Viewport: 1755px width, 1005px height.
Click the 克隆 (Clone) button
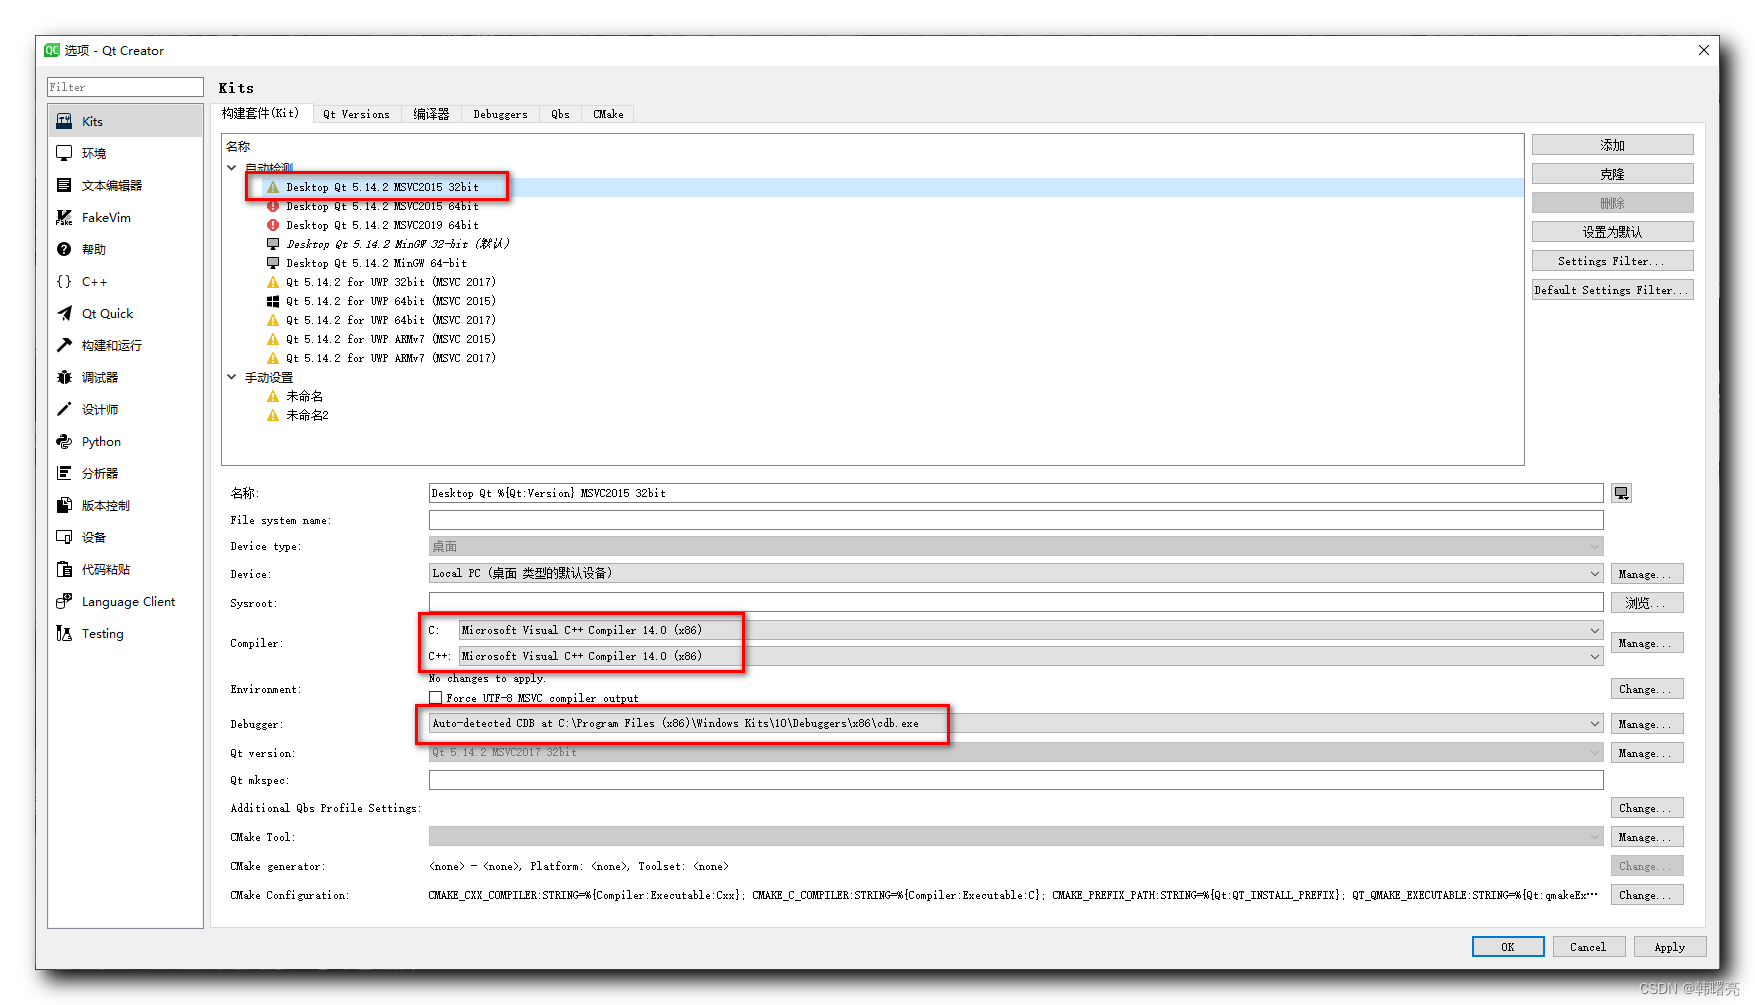point(1611,173)
